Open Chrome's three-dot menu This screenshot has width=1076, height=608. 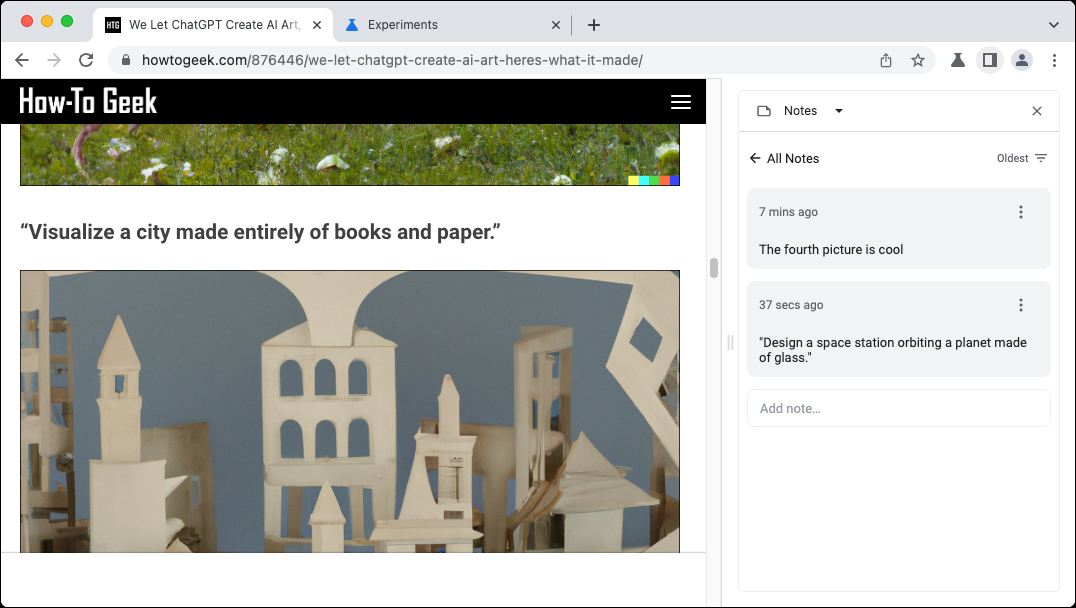tap(1054, 60)
